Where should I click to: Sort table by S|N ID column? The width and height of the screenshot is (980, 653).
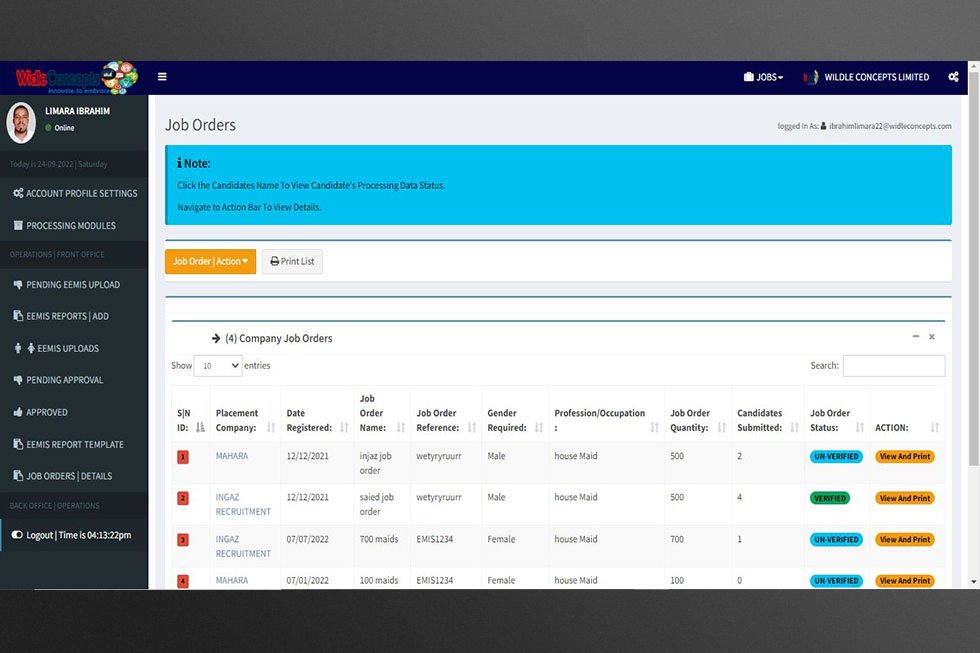(x=200, y=427)
